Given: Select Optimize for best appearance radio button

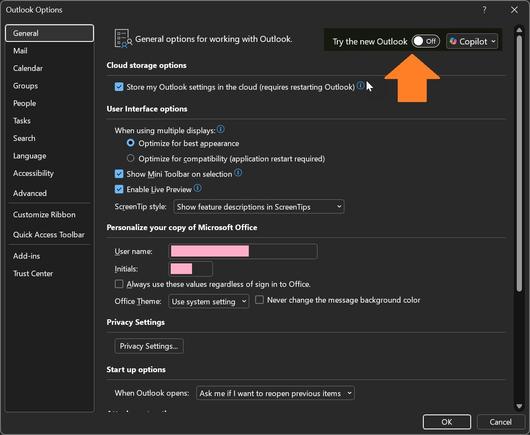Looking at the screenshot, I should [x=130, y=143].
